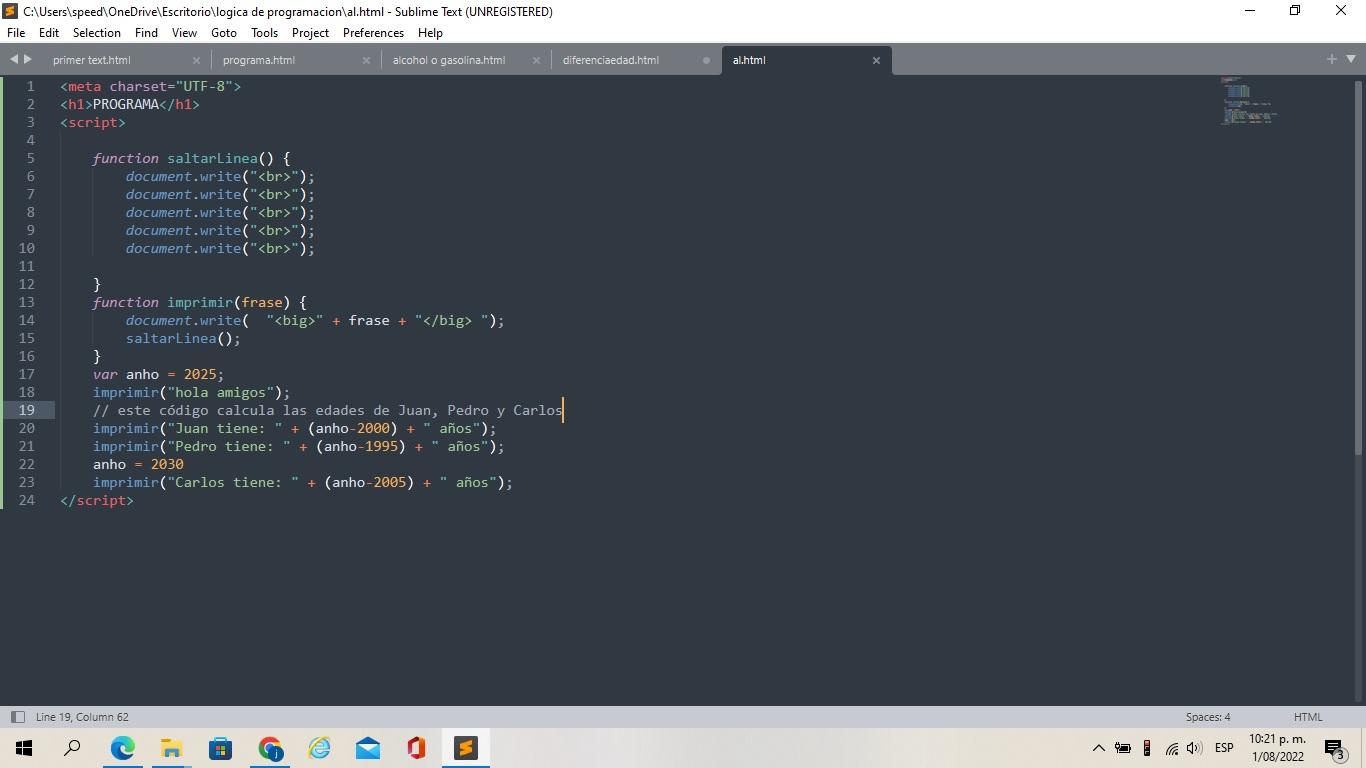The width and height of the screenshot is (1366, 768).
Task: Add a new tab with plus icon
Action: click(x=1332, y=60)
